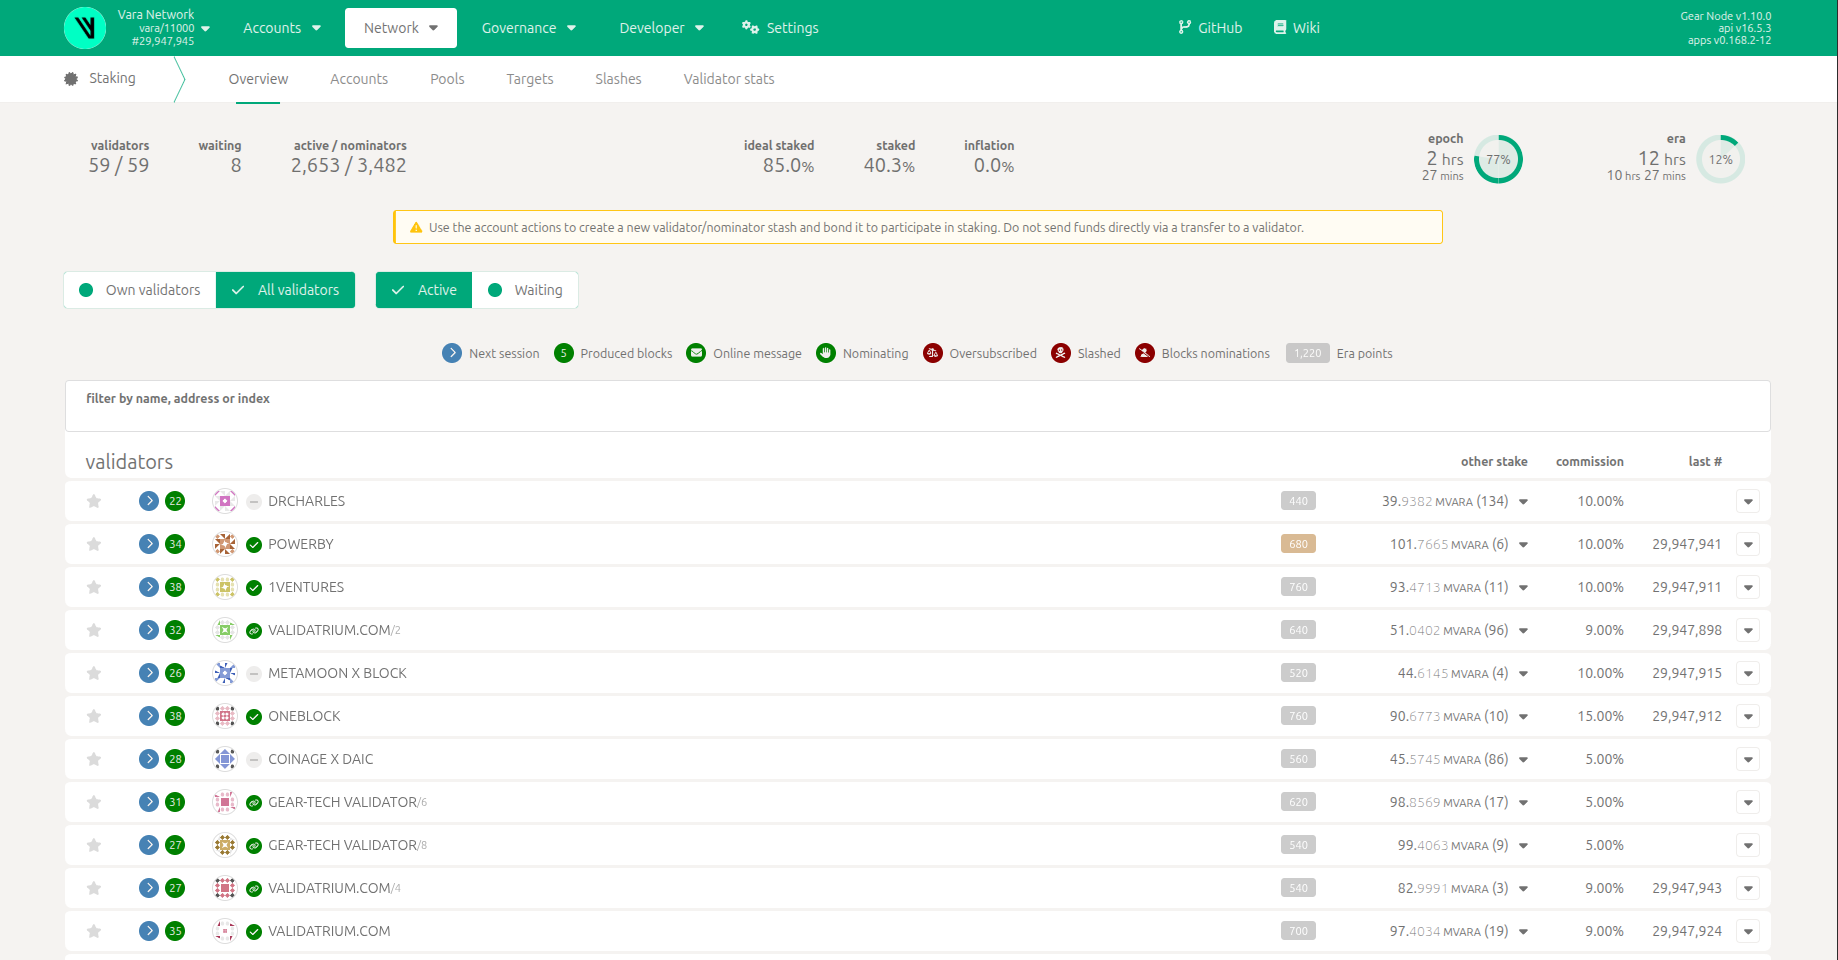Viewport: 1838px width, 960px height.
Task: Open the Developer dropdown menu
Action: 662,28
